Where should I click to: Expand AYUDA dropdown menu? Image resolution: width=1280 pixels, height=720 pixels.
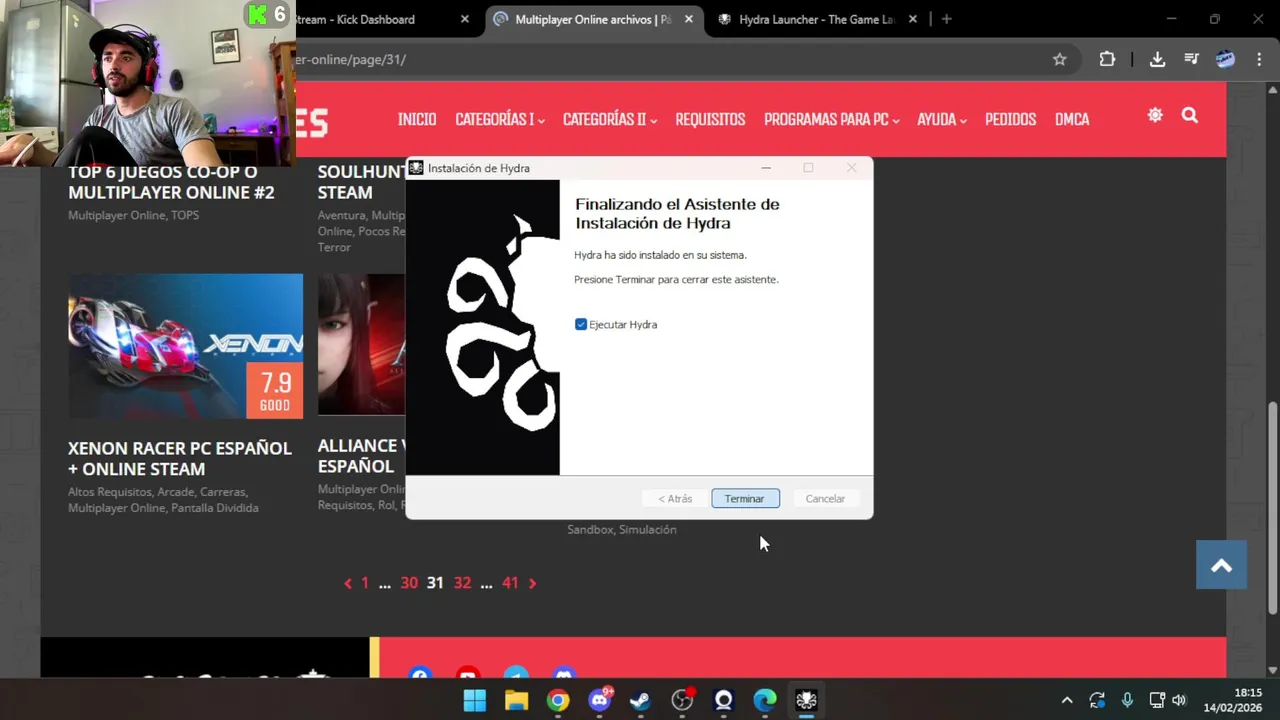coord(941,119)
